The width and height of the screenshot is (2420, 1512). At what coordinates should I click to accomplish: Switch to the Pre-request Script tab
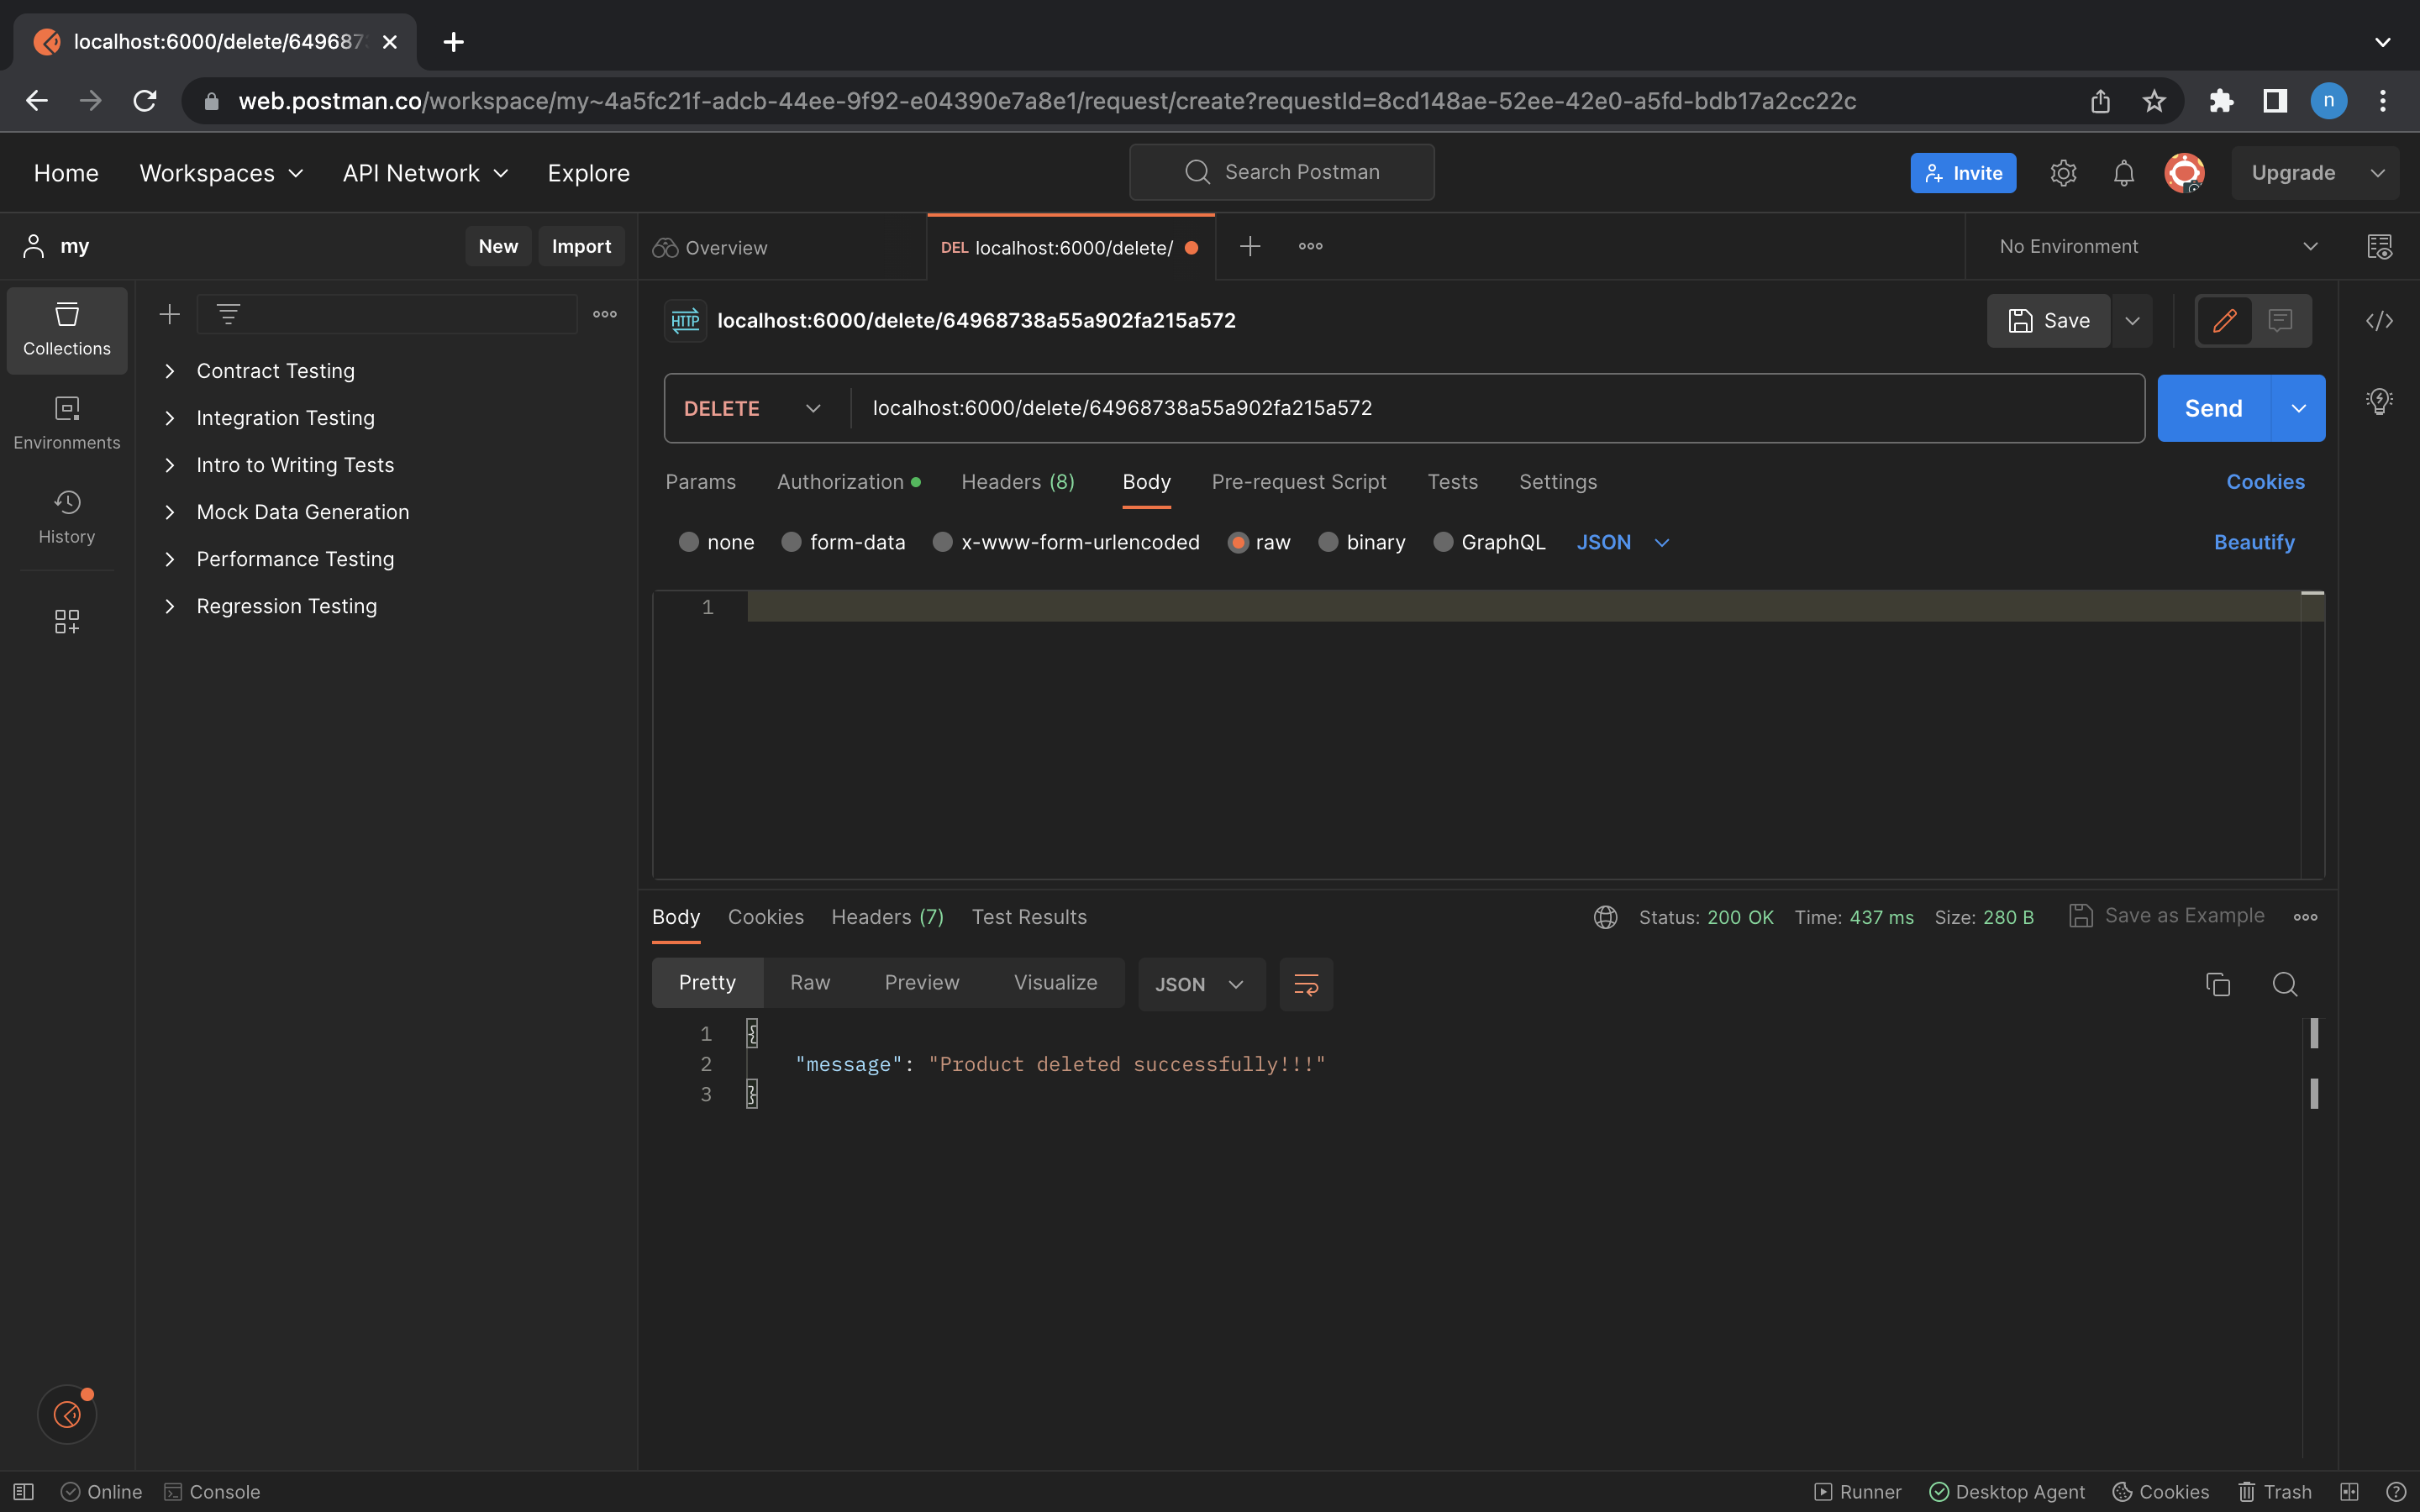[1298, 481]
